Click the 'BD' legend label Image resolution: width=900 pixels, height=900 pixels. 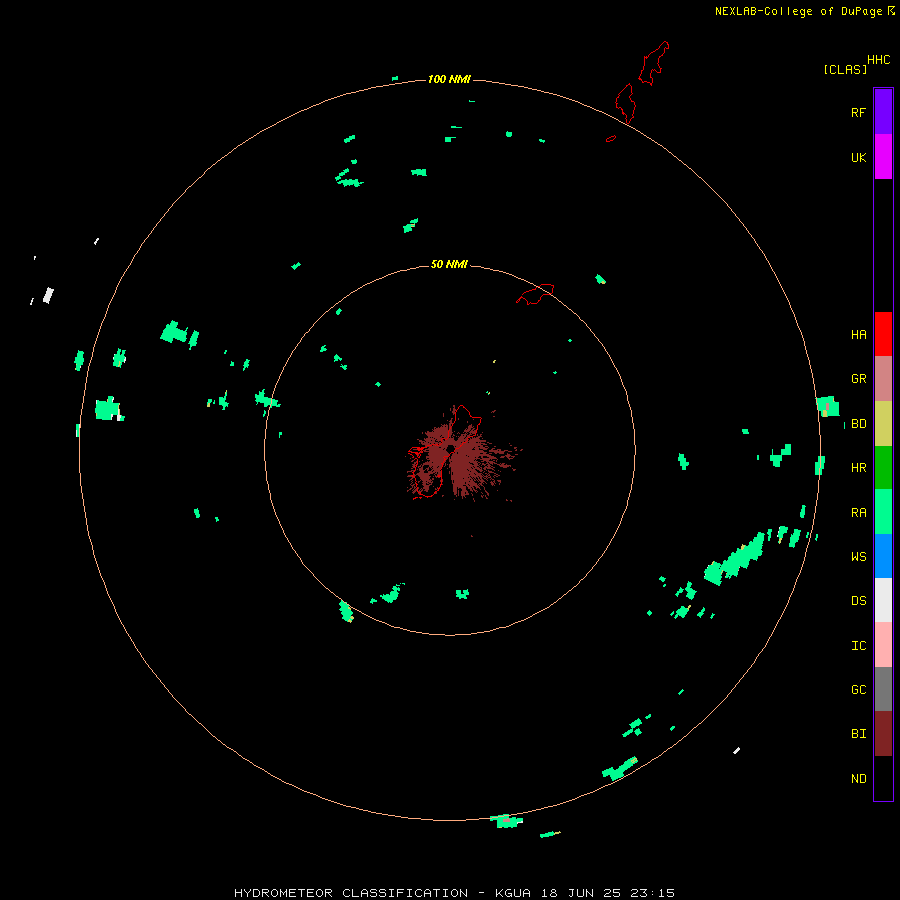point(858,424)
